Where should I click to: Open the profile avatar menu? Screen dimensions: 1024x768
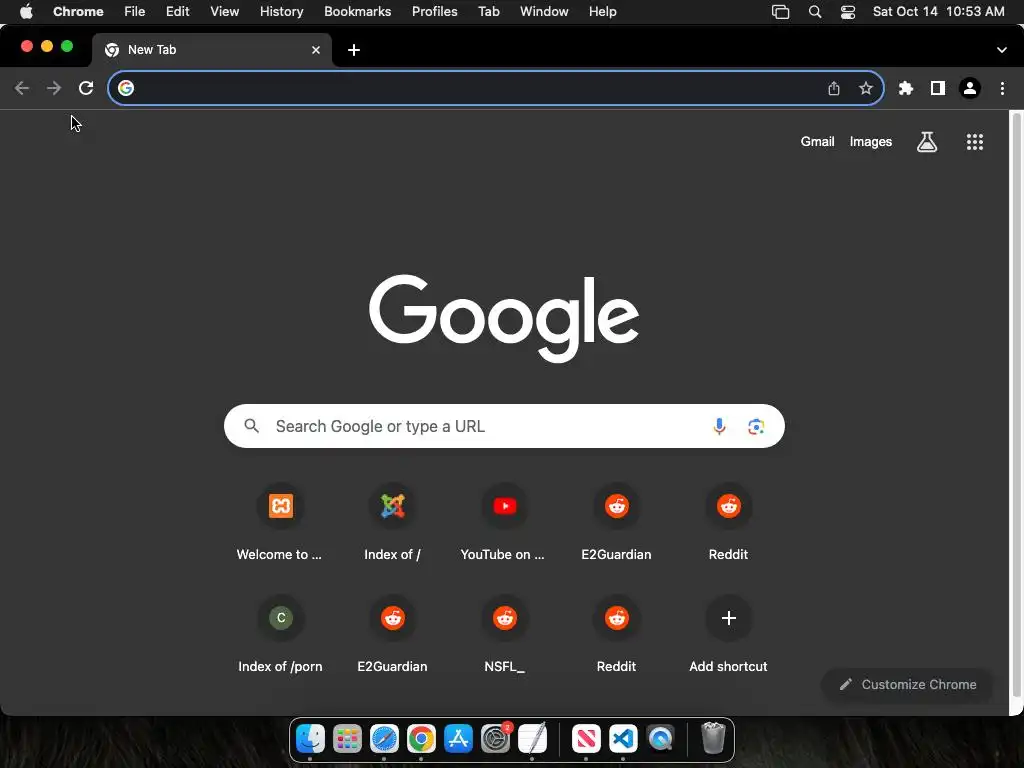970,88
